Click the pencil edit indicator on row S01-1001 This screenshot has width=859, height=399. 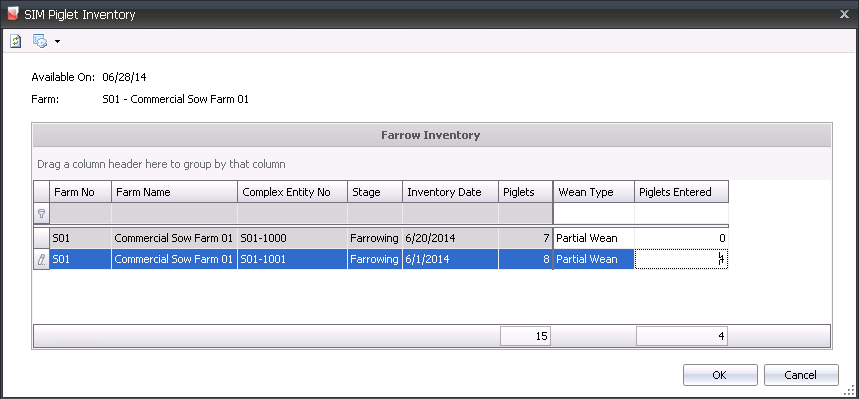pyautogui.click(x=41, y=260)
